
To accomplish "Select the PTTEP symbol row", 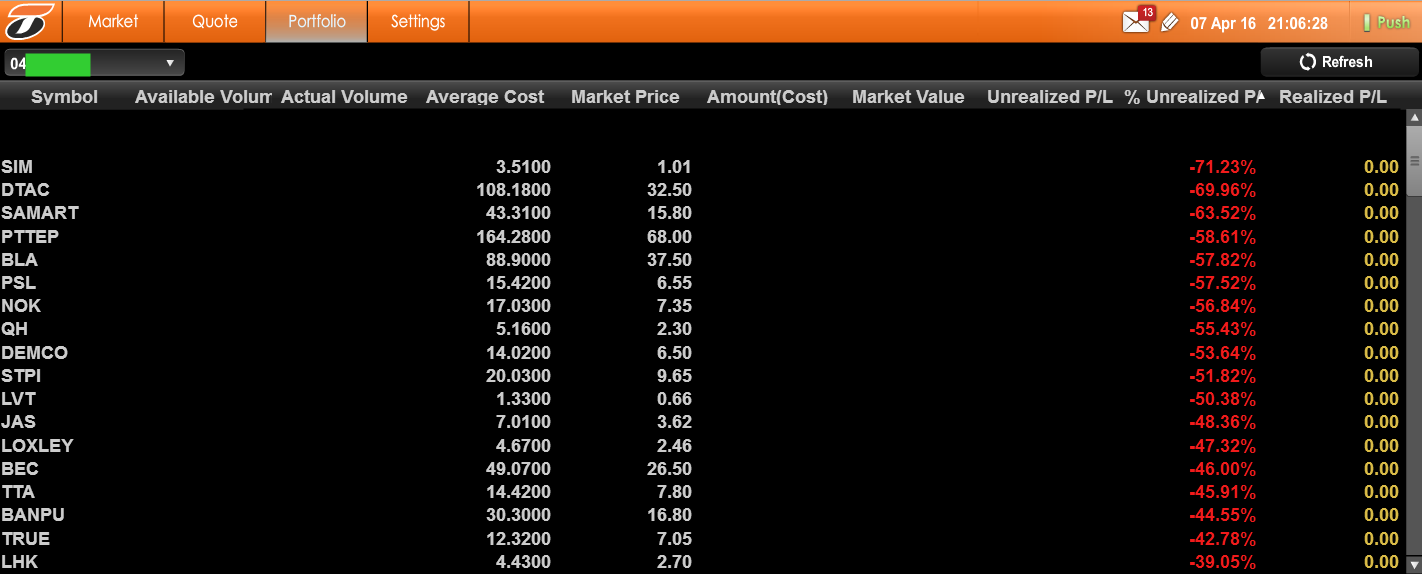I will (703, 237).
